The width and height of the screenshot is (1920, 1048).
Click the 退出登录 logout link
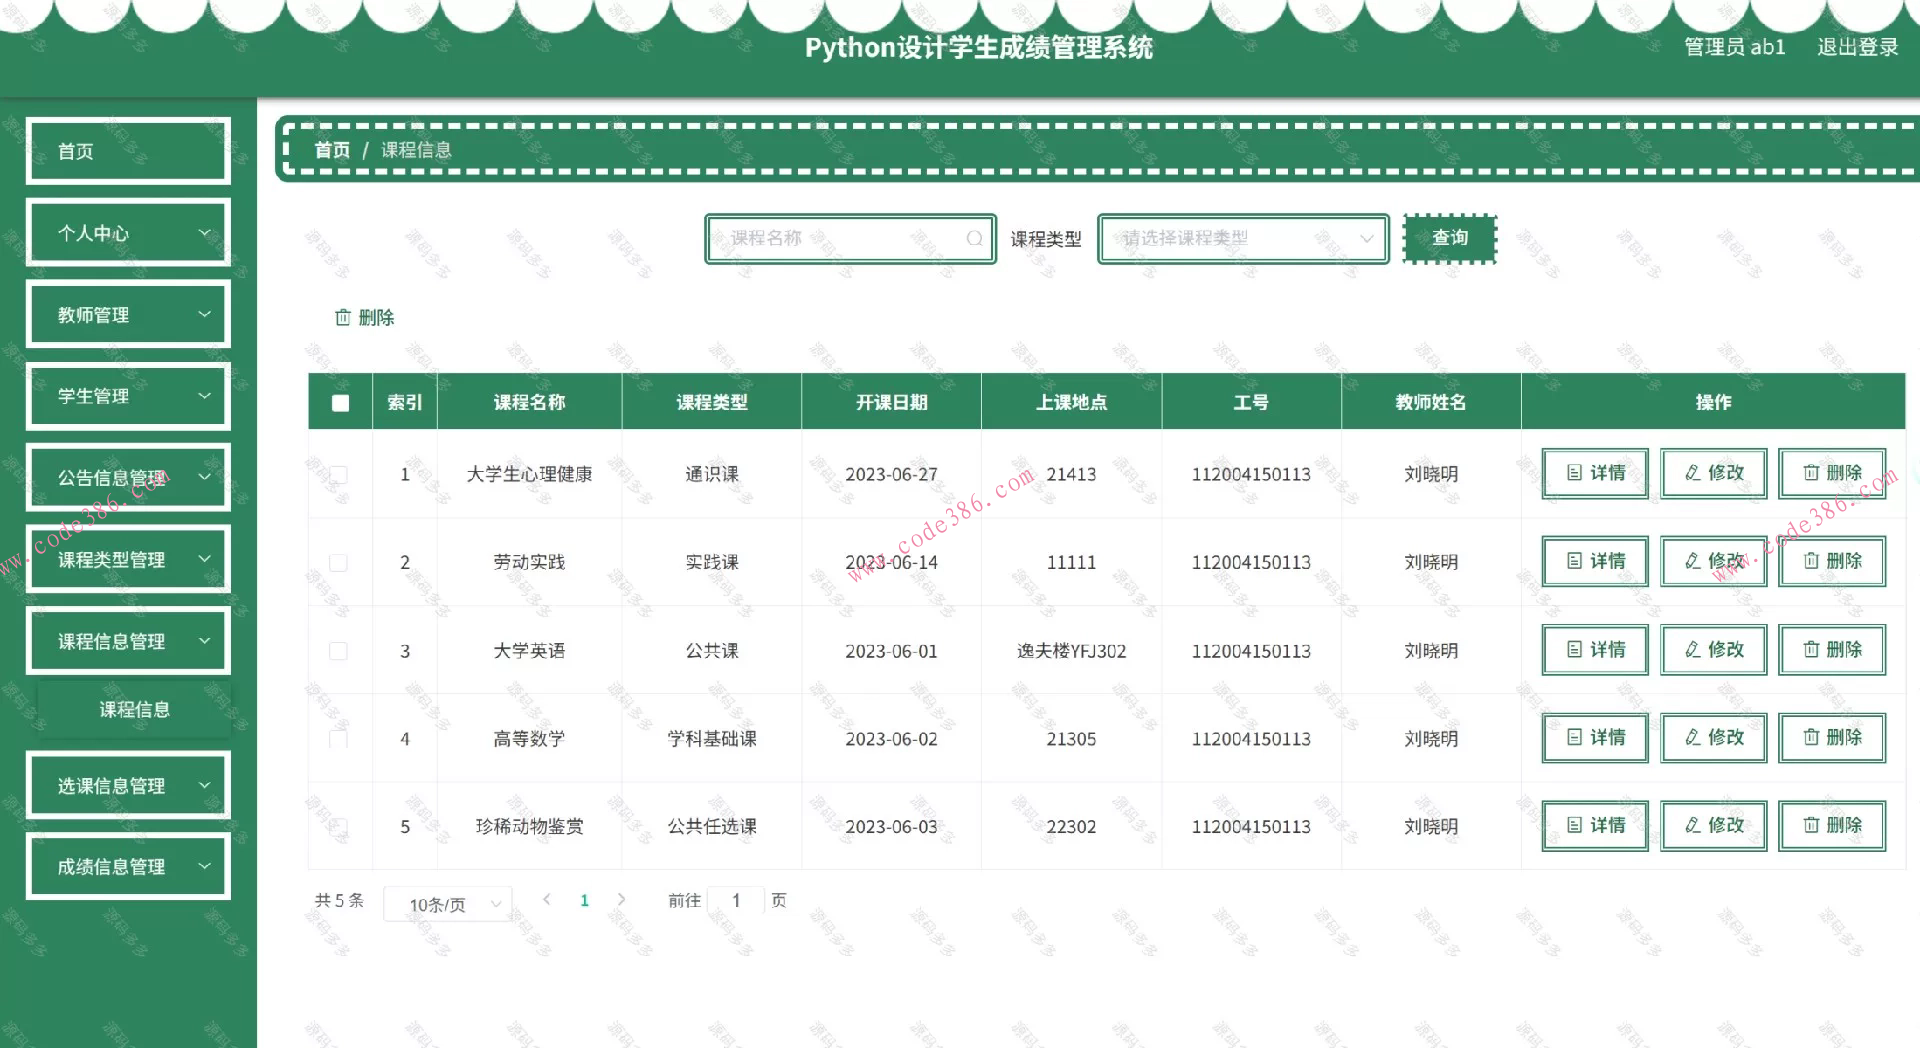(x=1859, y=46)
